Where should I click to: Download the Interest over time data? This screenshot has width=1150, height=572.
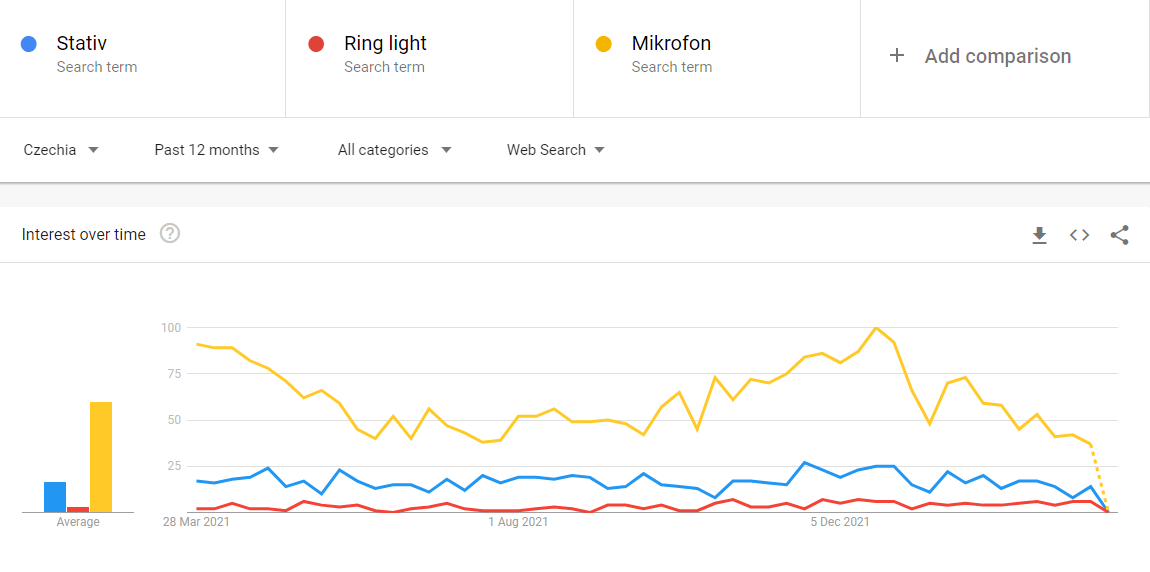(1039, 235)
